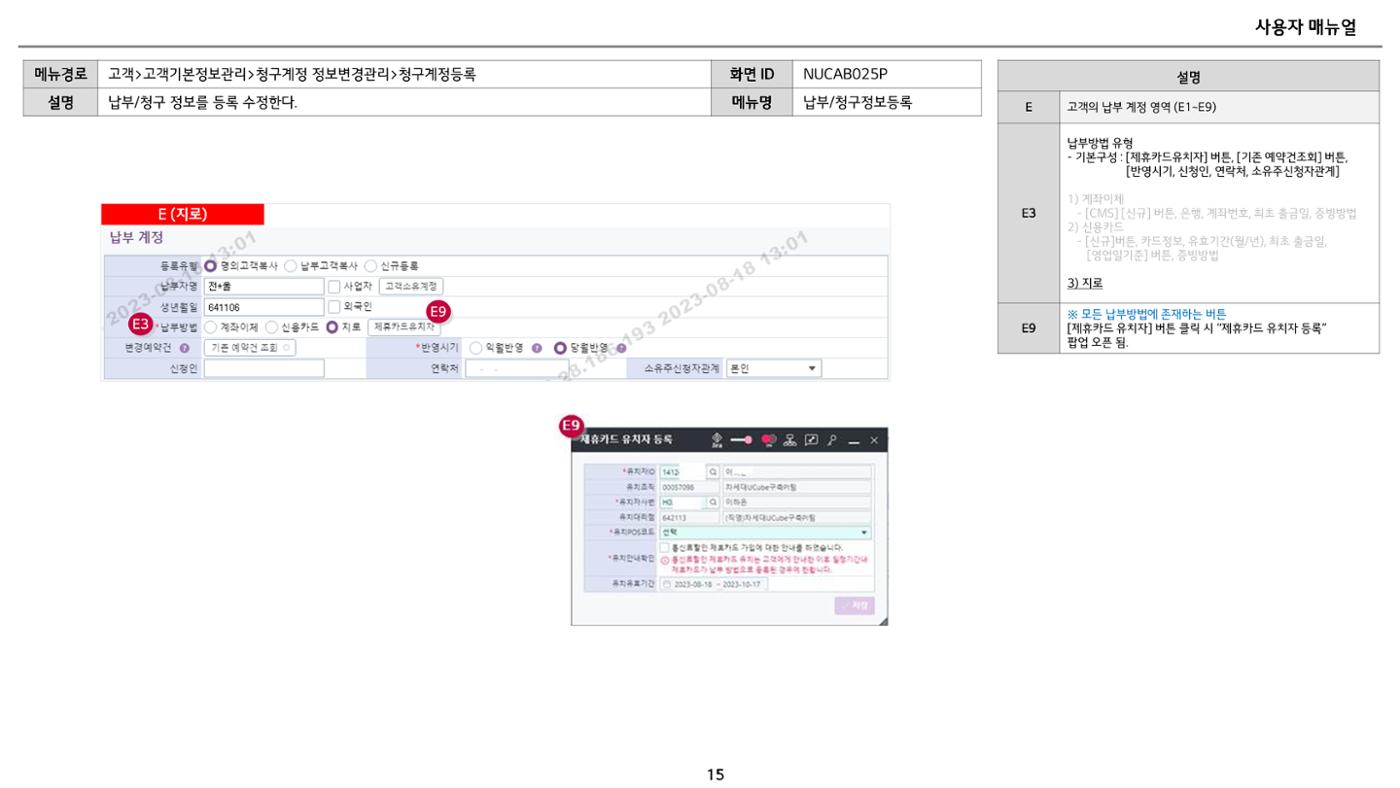Choose 신용카드 payment method

pyautogui.click(x=271, y=327)
